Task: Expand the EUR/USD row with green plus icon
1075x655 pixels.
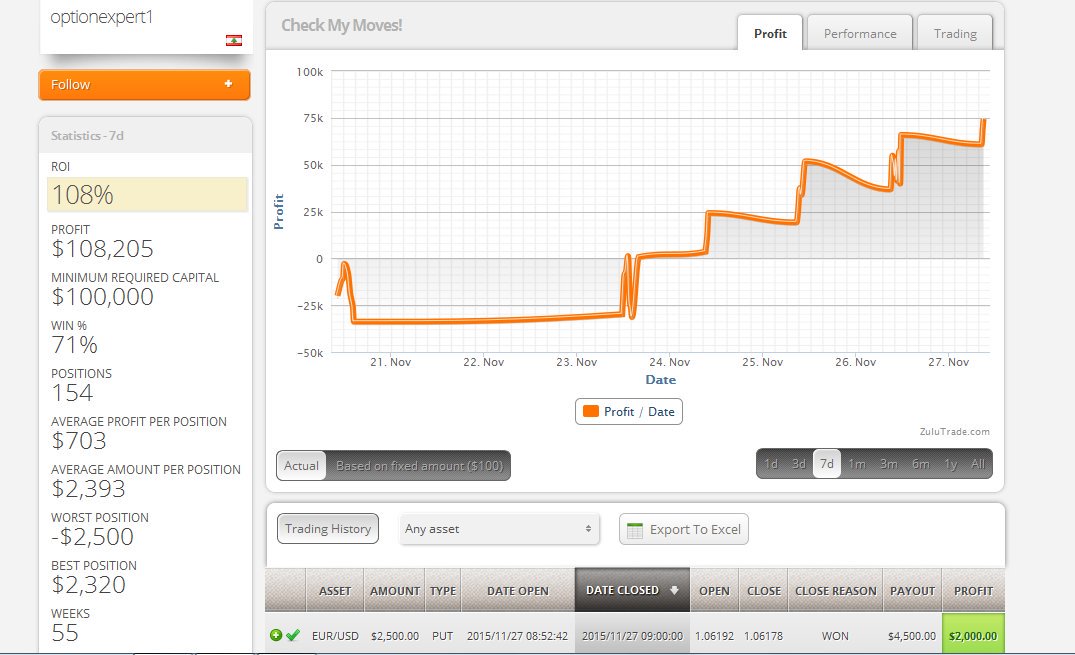Action: [276, 635]
